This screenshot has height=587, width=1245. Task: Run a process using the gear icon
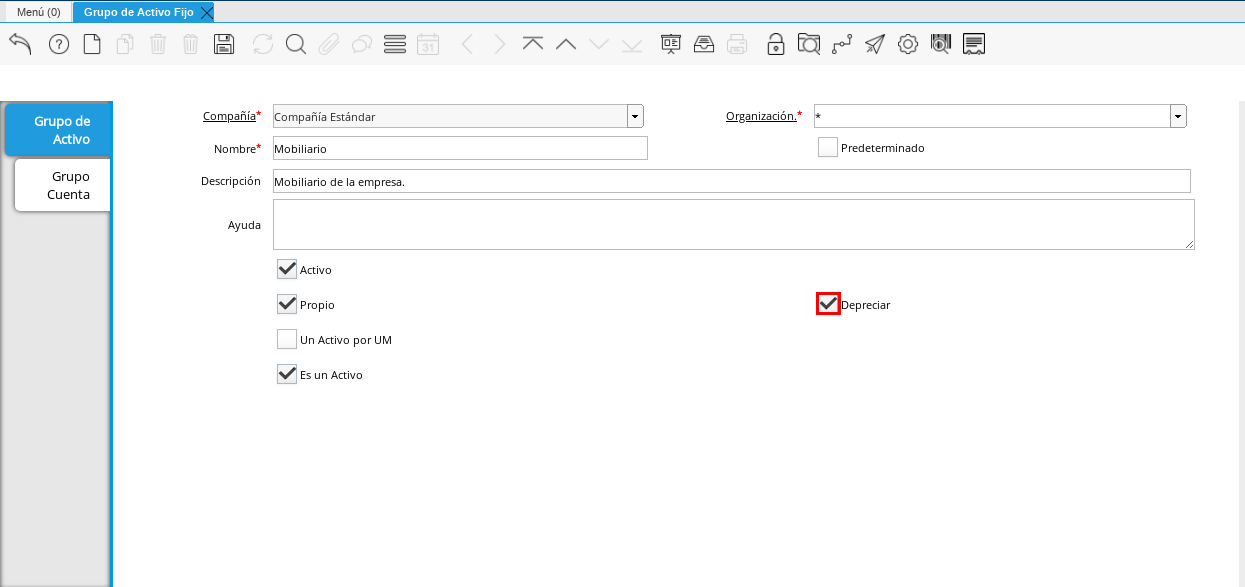(x=907, y=43)
